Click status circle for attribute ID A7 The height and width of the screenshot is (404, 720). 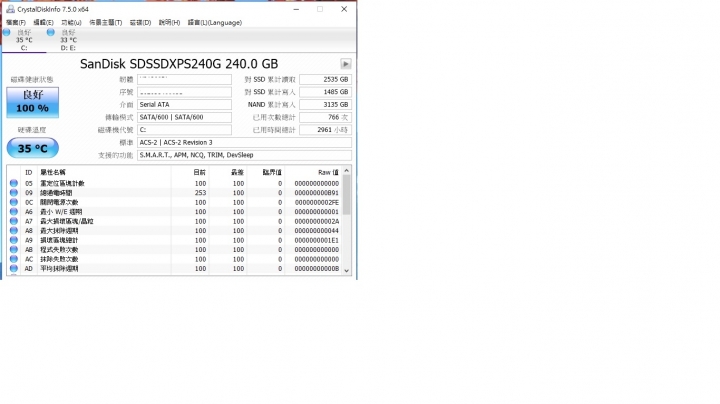click(14, 221)
